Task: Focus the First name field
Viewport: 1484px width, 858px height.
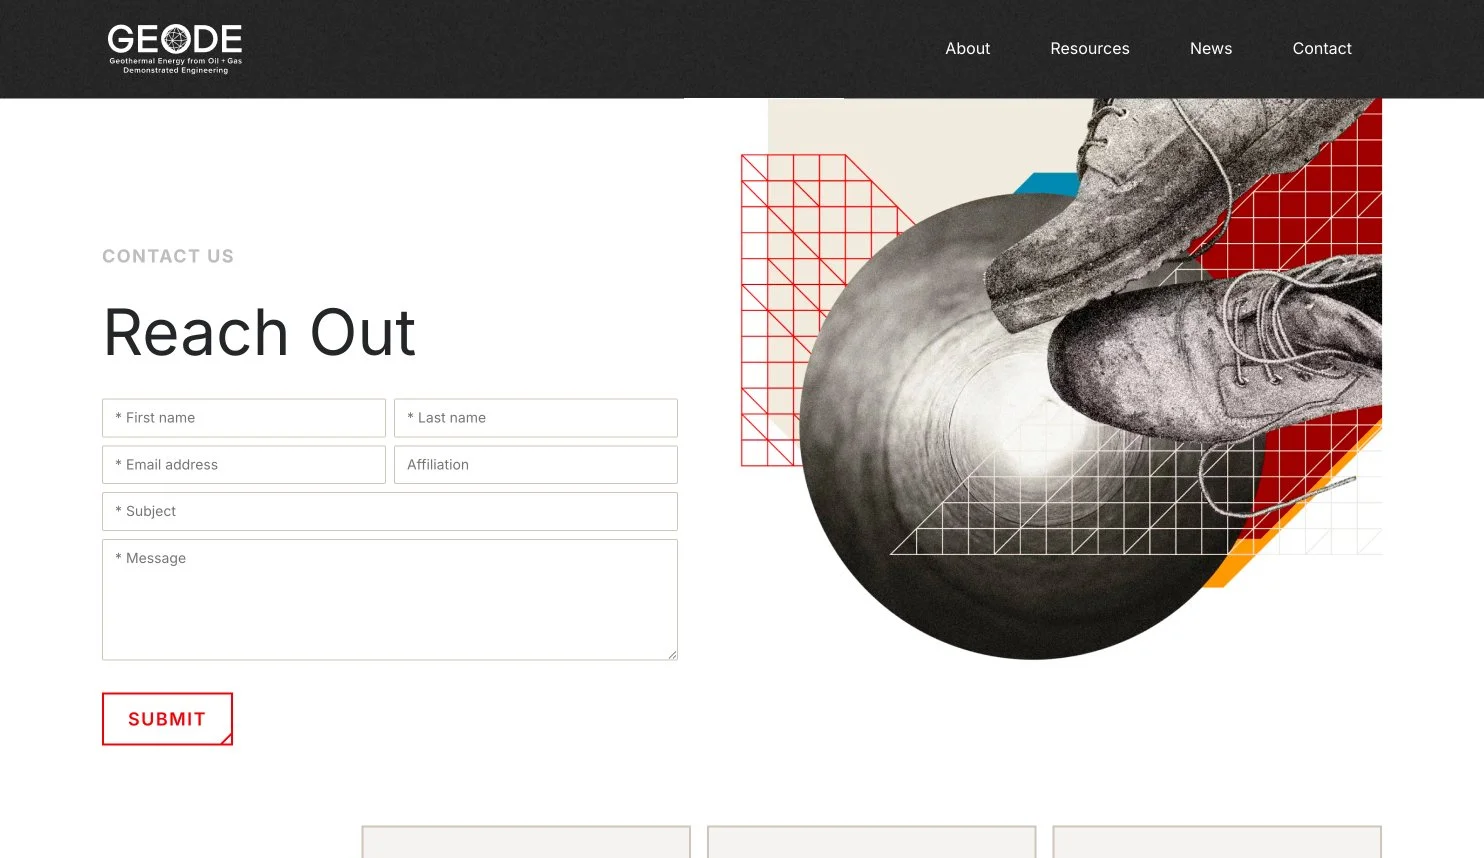Action: point(244,418)
